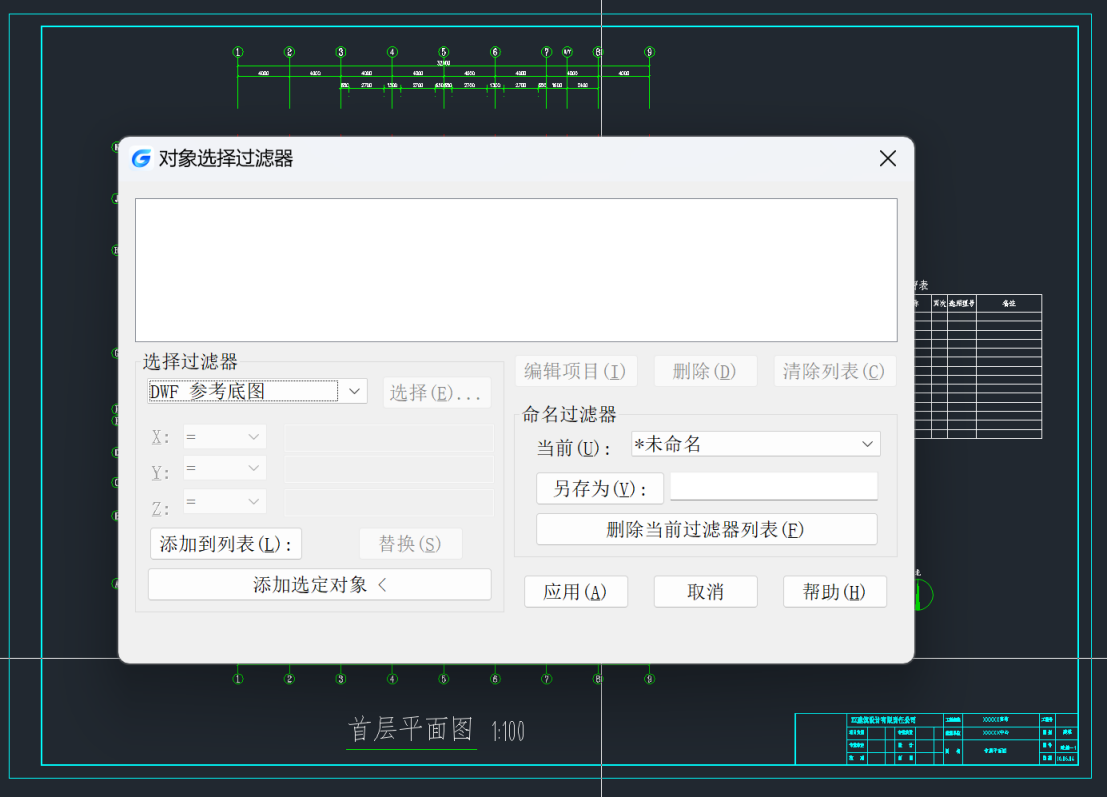Viewport: 1108px width, 798px height.
Task: Focus the 另存为 filter name text field
Action: [773, 487]
